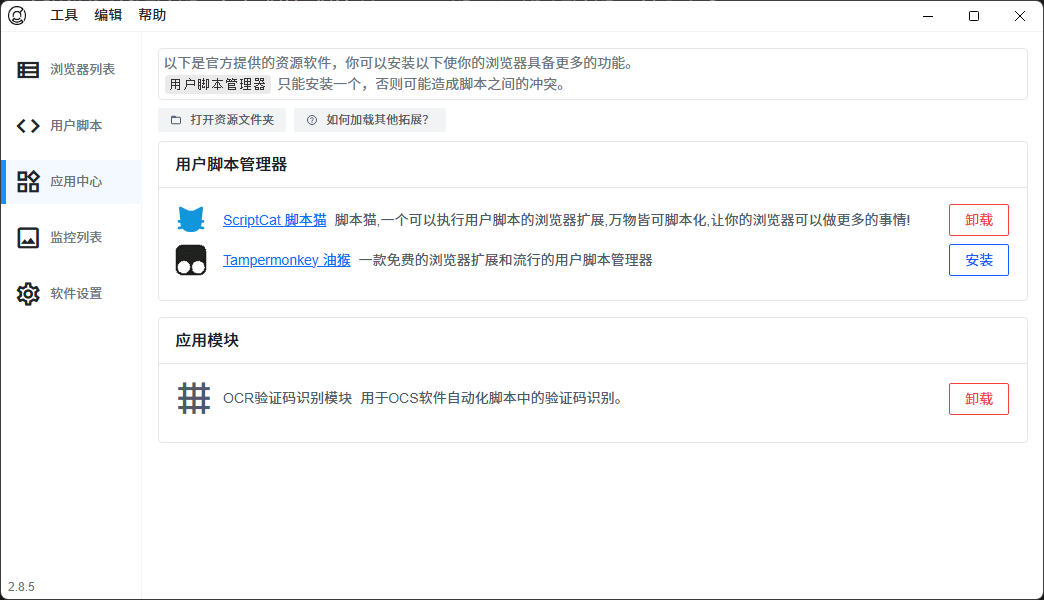Click the app center grid icon

click(x=29, y=182)
